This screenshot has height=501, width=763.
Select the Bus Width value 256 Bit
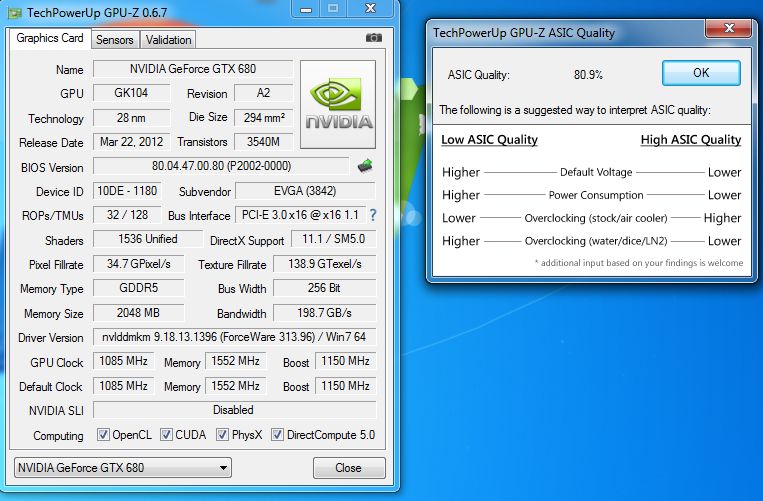[x=325, y=288]
